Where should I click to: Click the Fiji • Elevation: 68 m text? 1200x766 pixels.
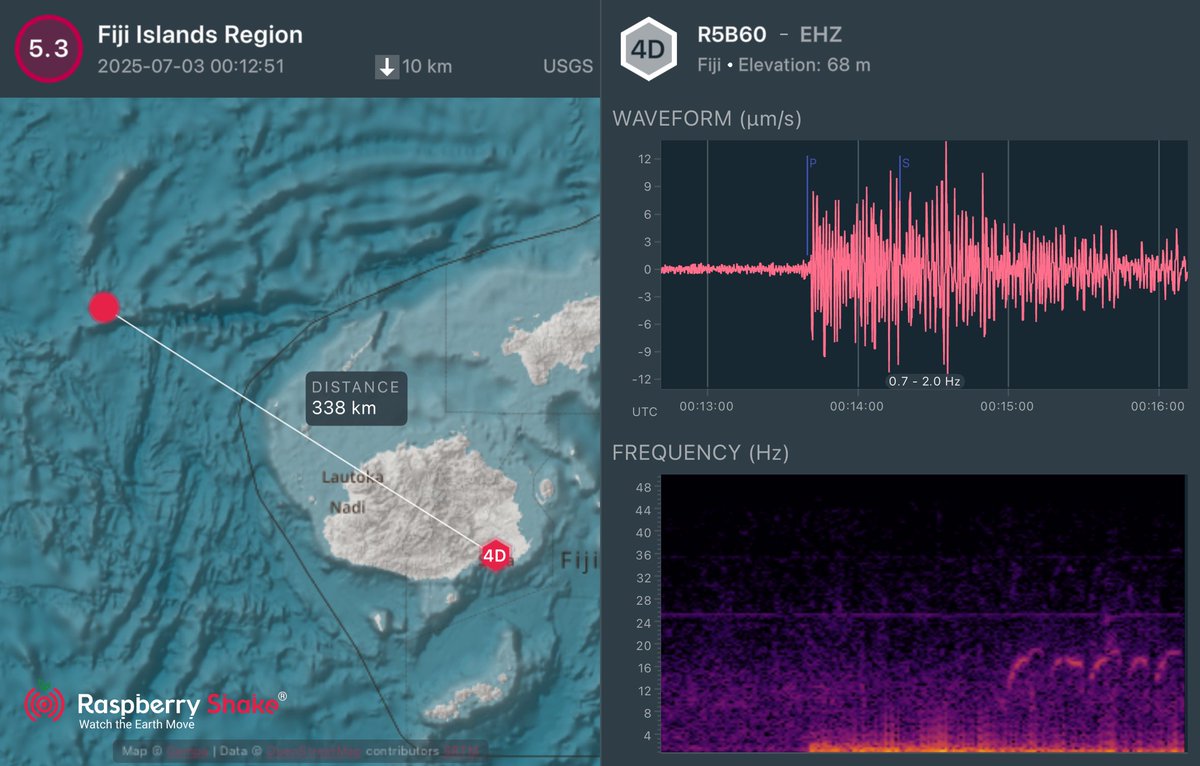click(784, 66)
